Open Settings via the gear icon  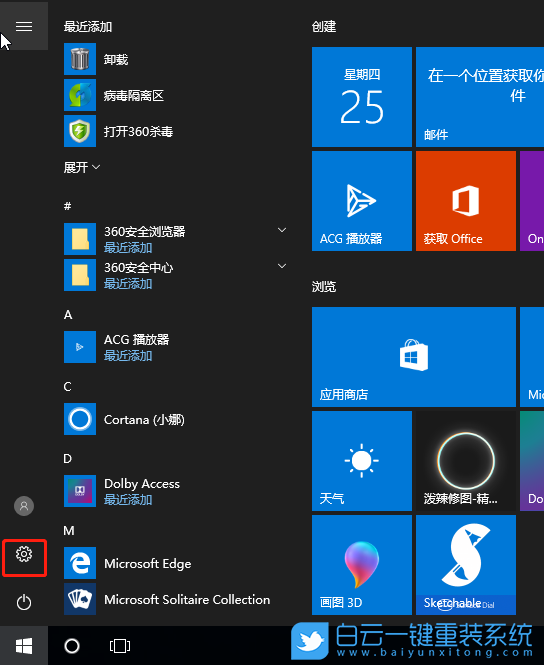[x=24, y=554]
